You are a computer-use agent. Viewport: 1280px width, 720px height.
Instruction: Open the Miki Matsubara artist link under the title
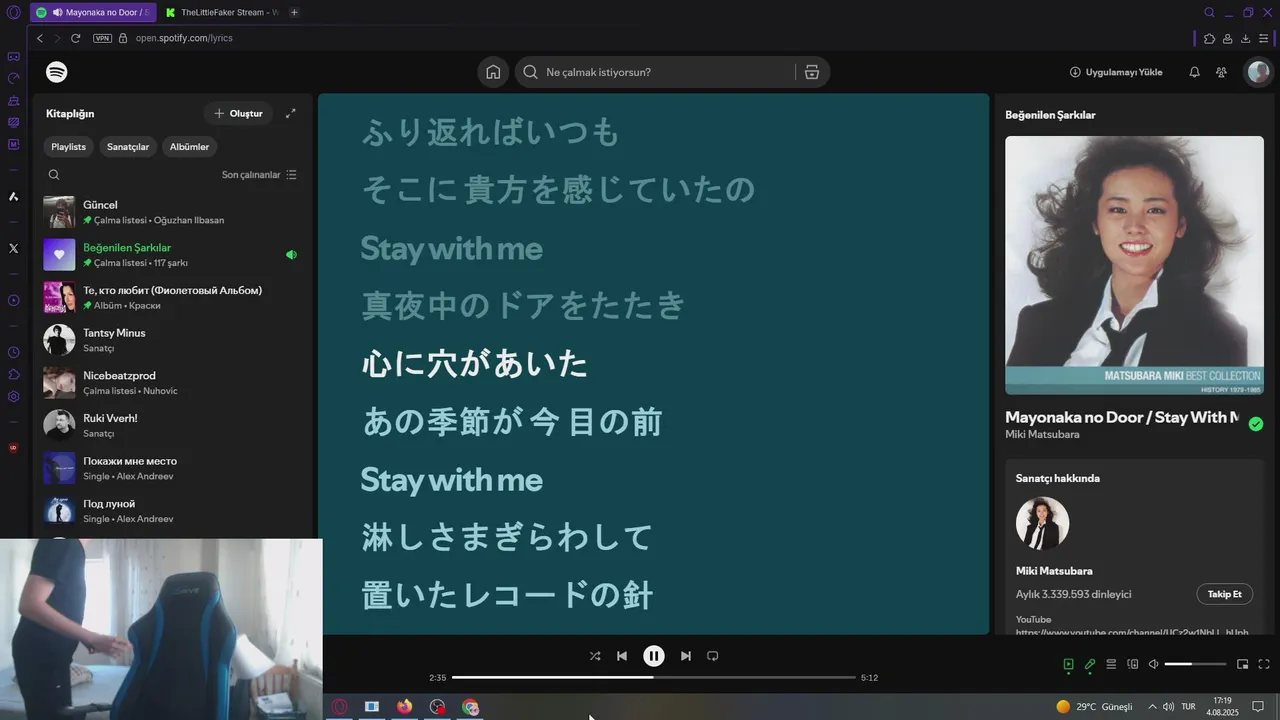click(x=1042, y=434)
